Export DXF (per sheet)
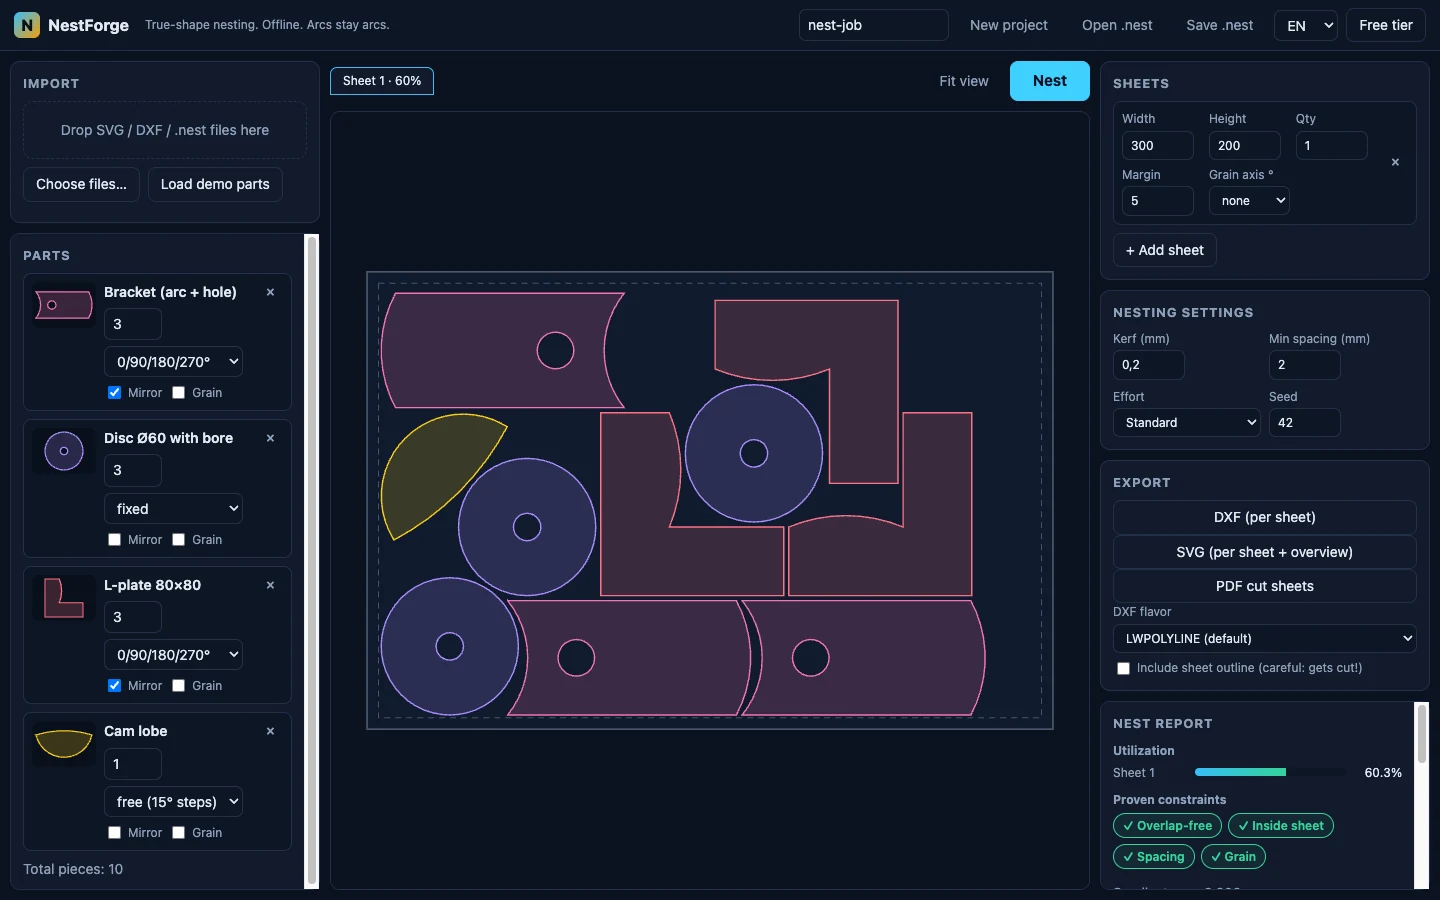This screenshot has height=900, width=1440. pyautogui.click(x=1264, y=517)
